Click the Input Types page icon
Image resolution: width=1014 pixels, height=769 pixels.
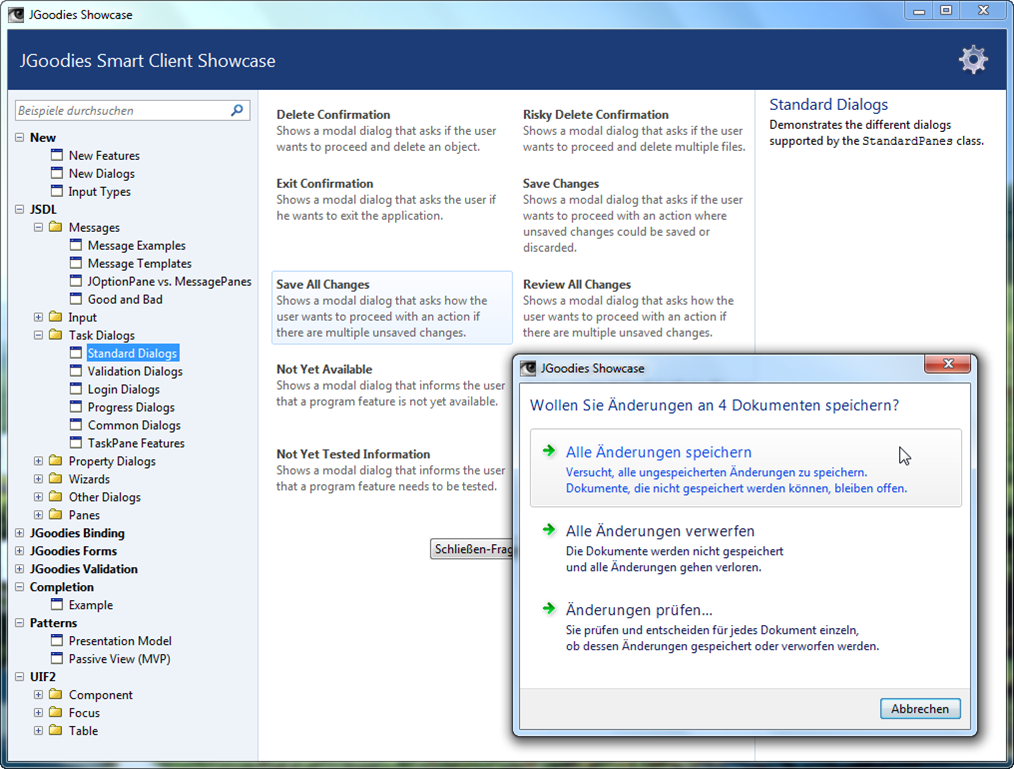(x=57, y=191)
